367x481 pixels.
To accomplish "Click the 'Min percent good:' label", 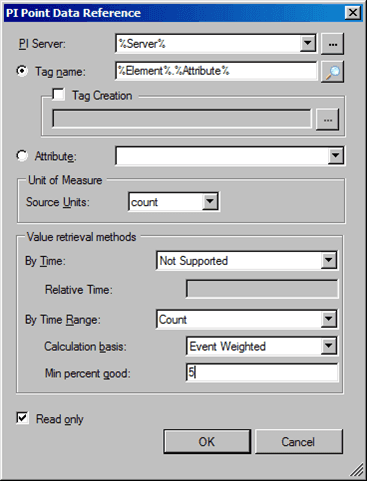I will pos(88,373).
